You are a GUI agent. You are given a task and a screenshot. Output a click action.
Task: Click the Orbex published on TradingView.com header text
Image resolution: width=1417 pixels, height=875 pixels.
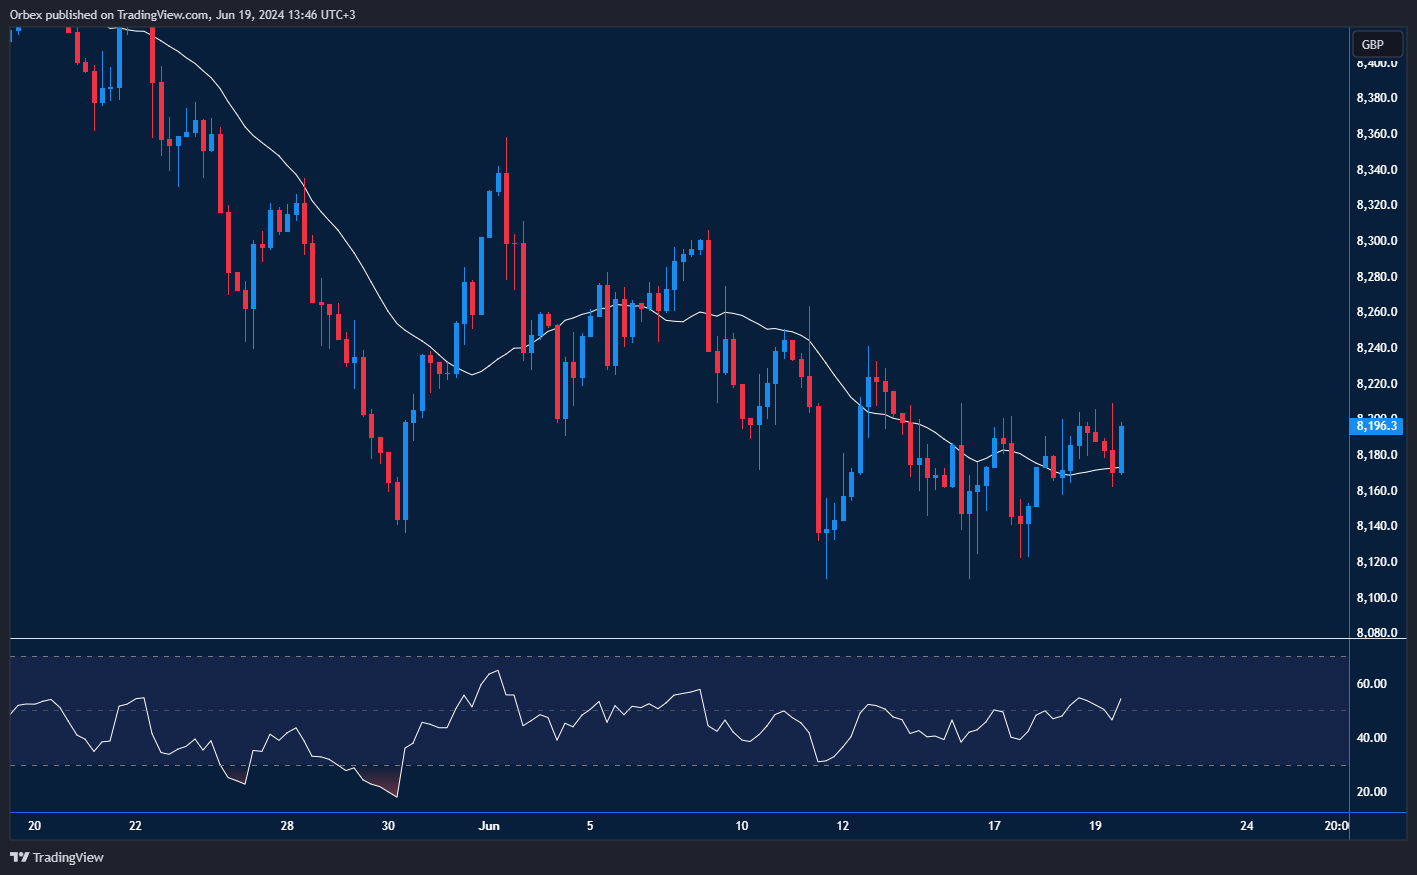click(x=182, y=14)
